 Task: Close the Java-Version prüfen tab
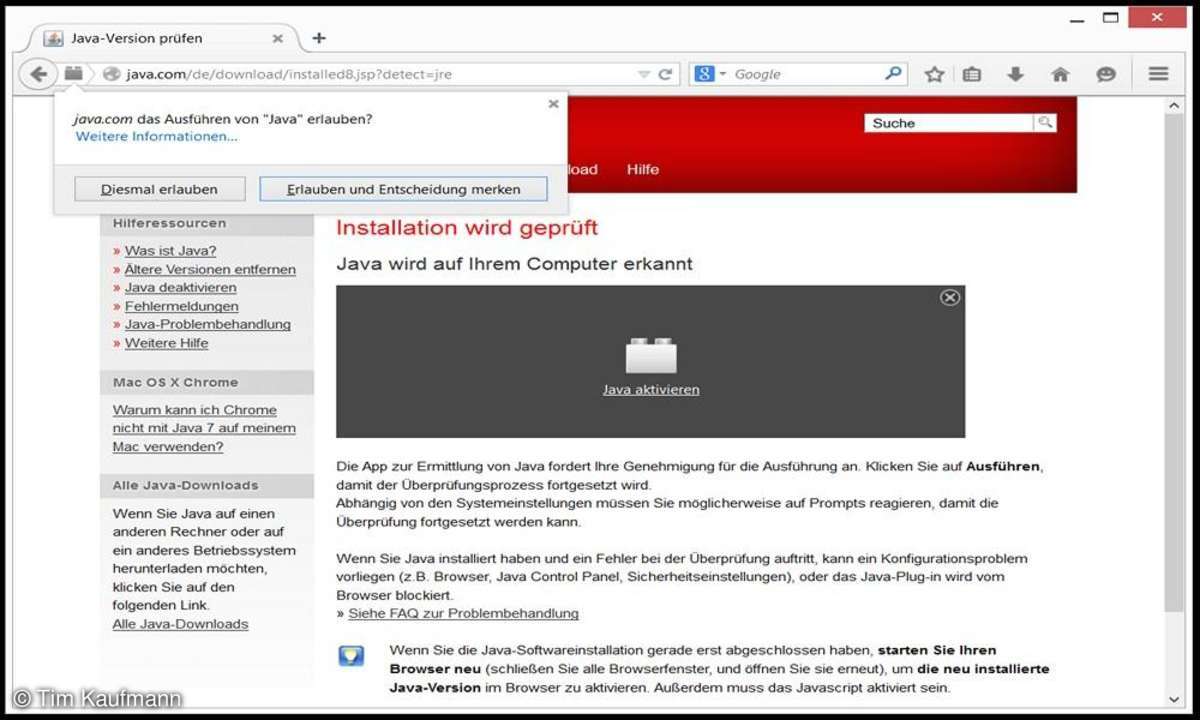click(278, 38)
